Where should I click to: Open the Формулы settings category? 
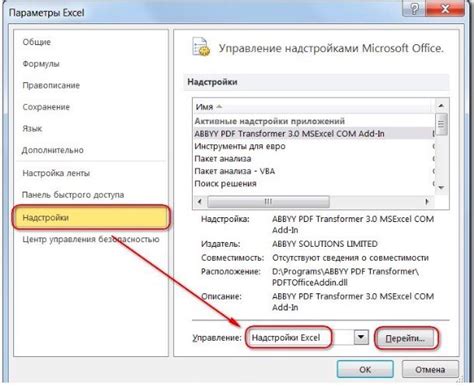point(41,64)
